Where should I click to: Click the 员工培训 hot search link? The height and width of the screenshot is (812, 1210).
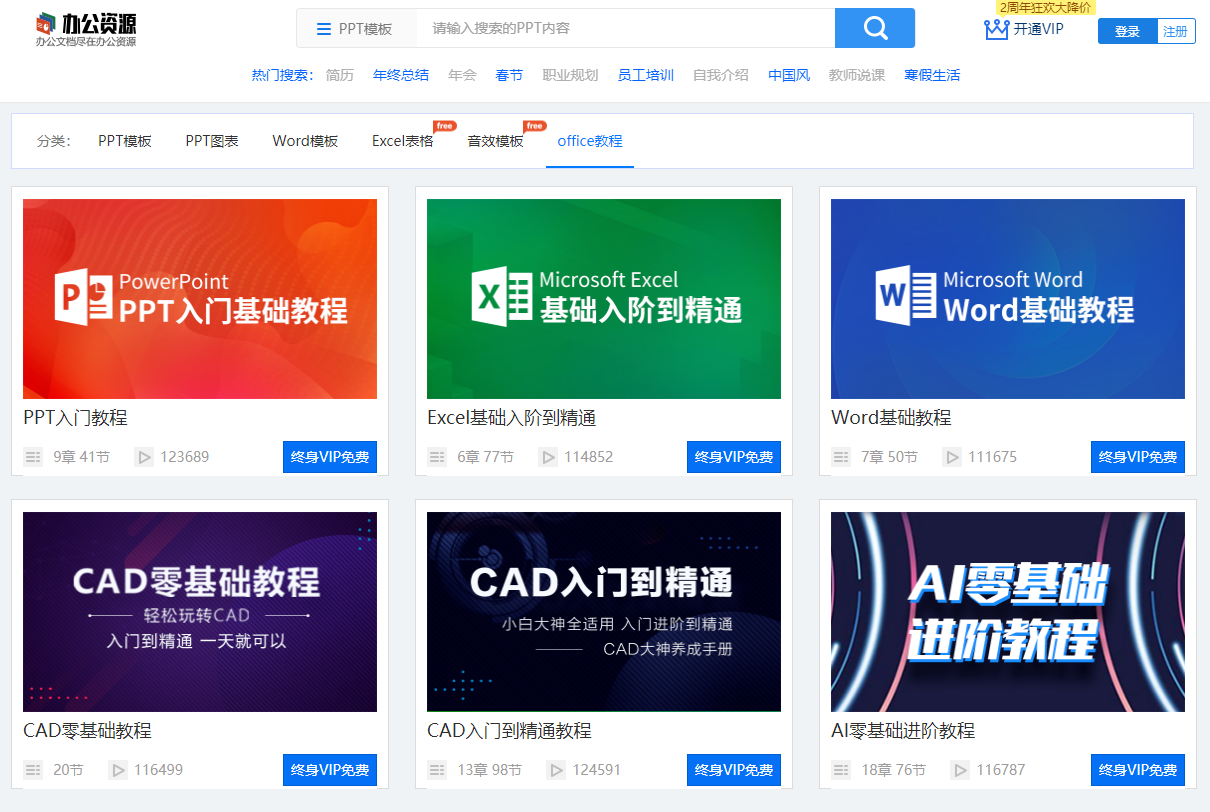coord(646,75)
